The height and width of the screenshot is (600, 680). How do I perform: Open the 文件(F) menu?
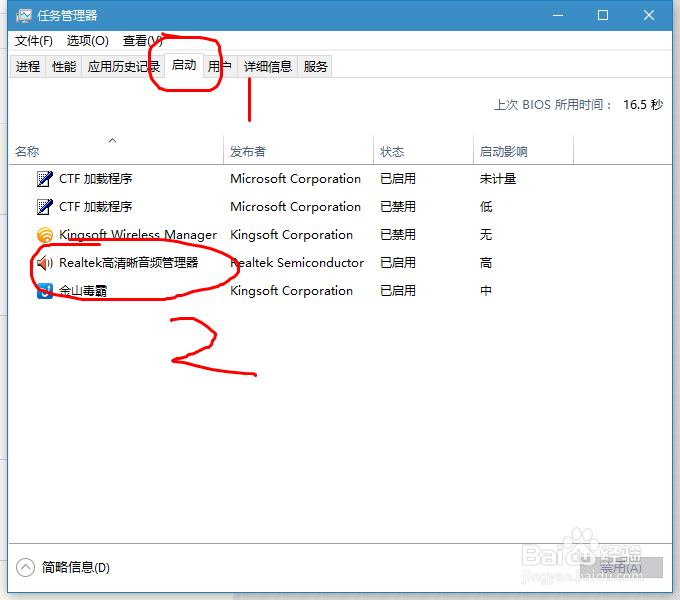coord(34,41)
